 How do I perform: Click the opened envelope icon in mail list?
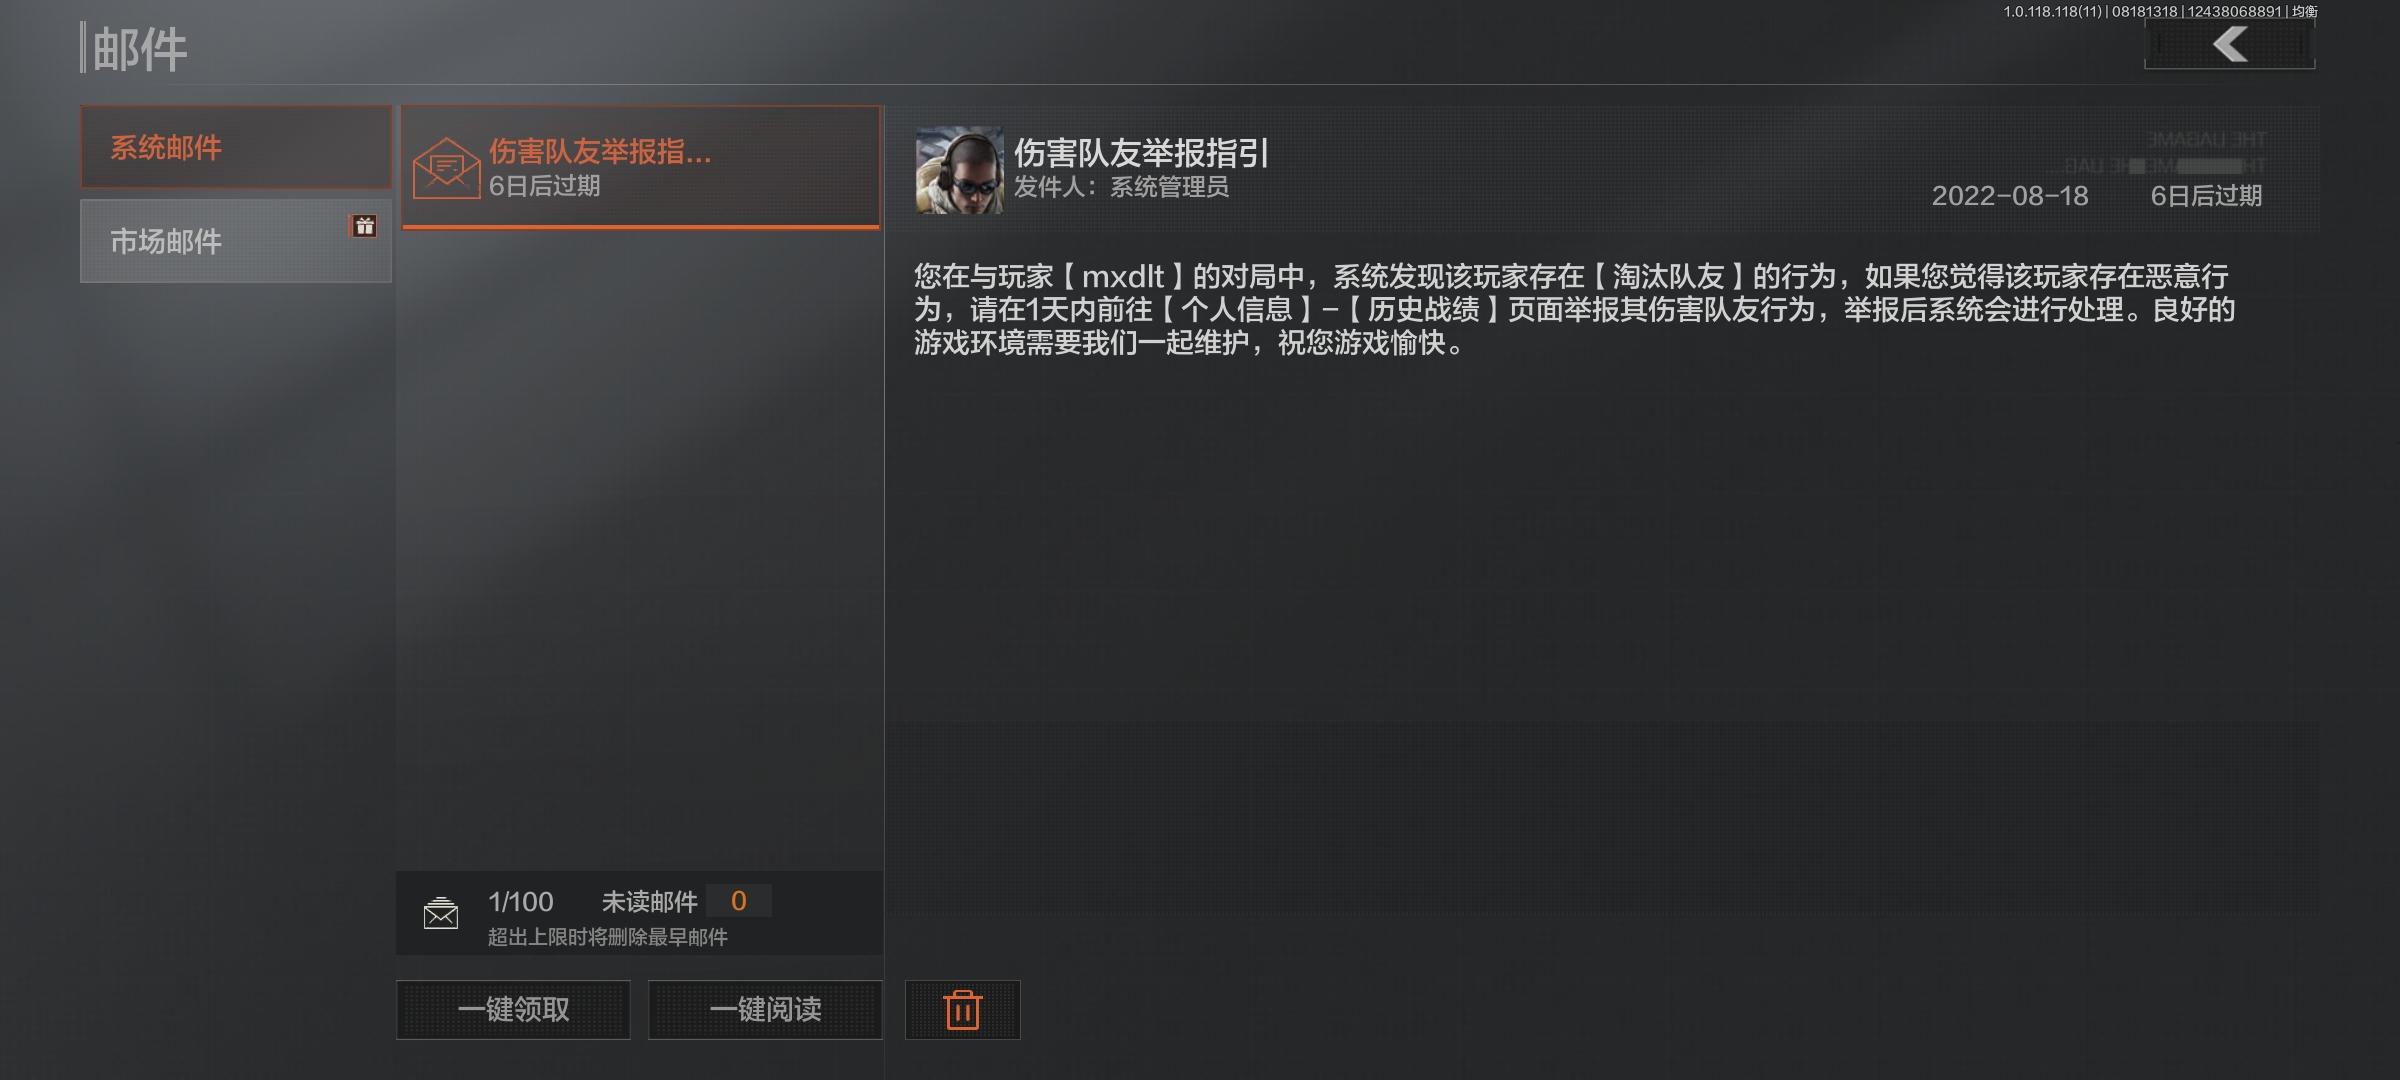point(446,168)
